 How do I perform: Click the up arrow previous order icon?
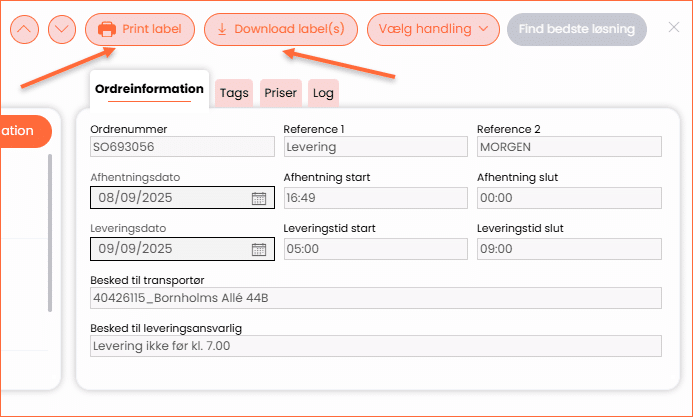26,29
